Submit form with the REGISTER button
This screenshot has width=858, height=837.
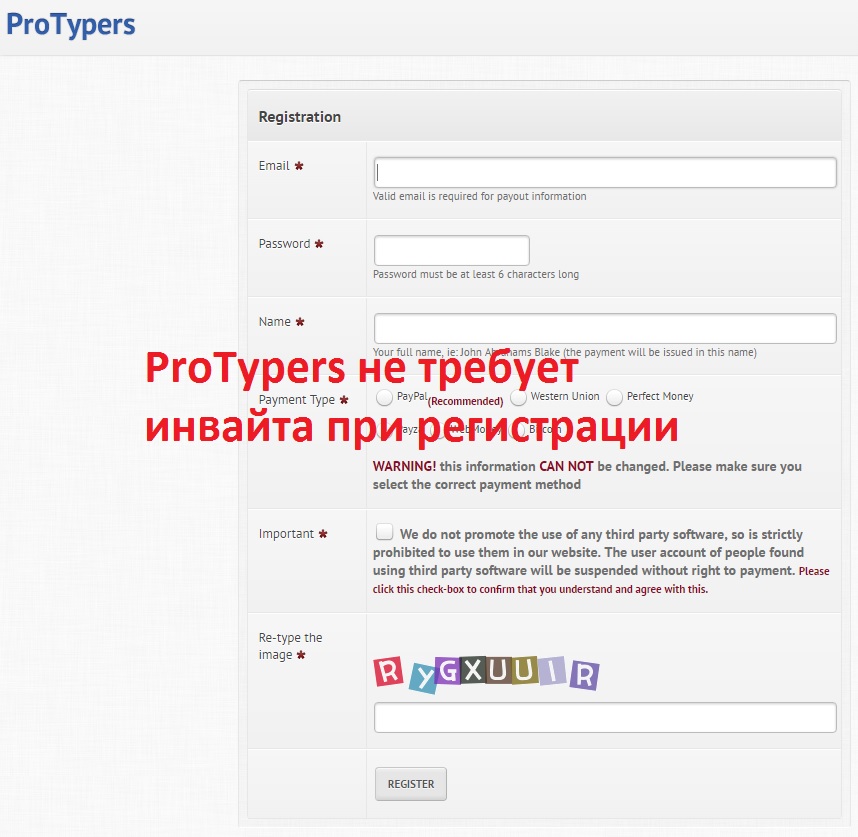point(410,784)
